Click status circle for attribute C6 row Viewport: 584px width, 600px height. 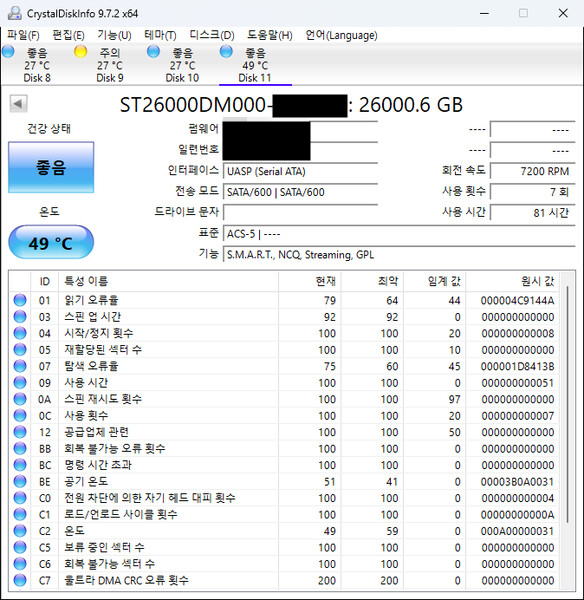pyautogui.click(x=20, y=564)
